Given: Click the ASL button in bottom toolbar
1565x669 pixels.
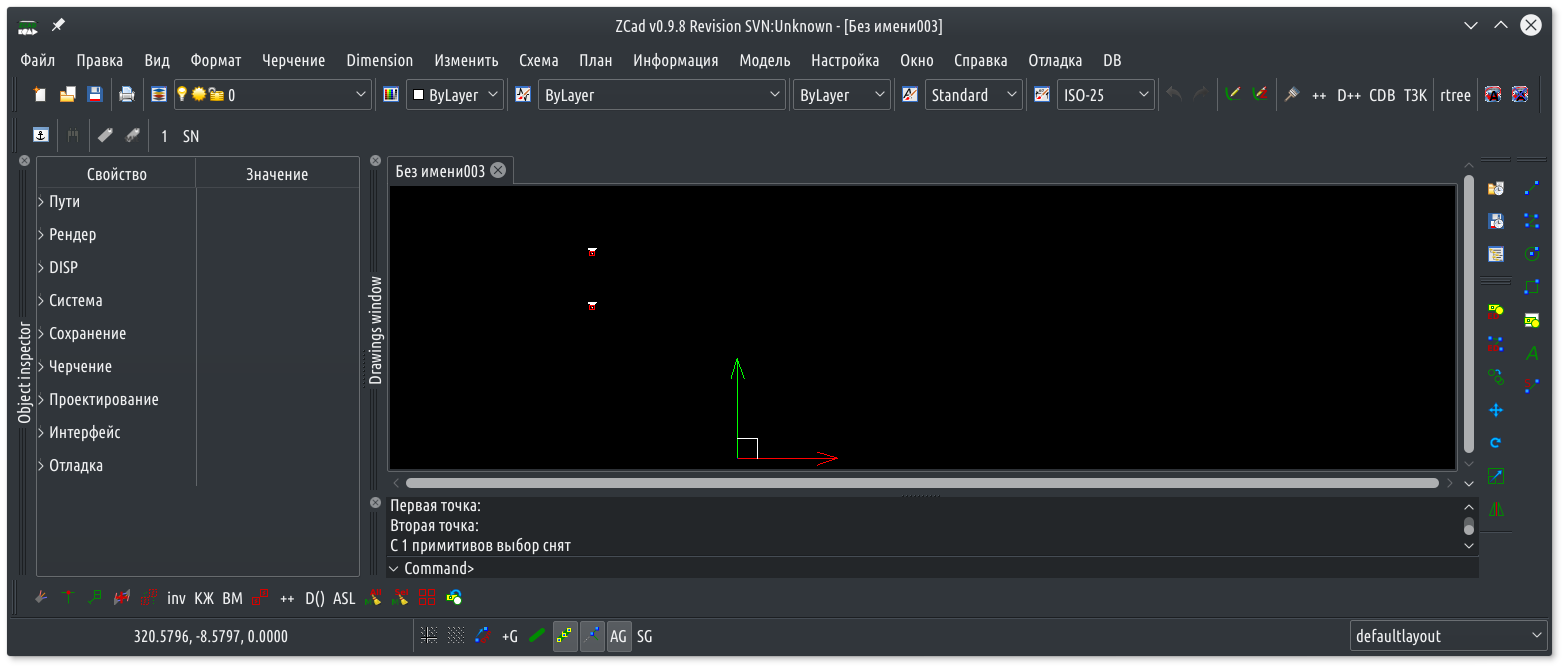Looking at the screenshot, I should click(x=344, y=598).
